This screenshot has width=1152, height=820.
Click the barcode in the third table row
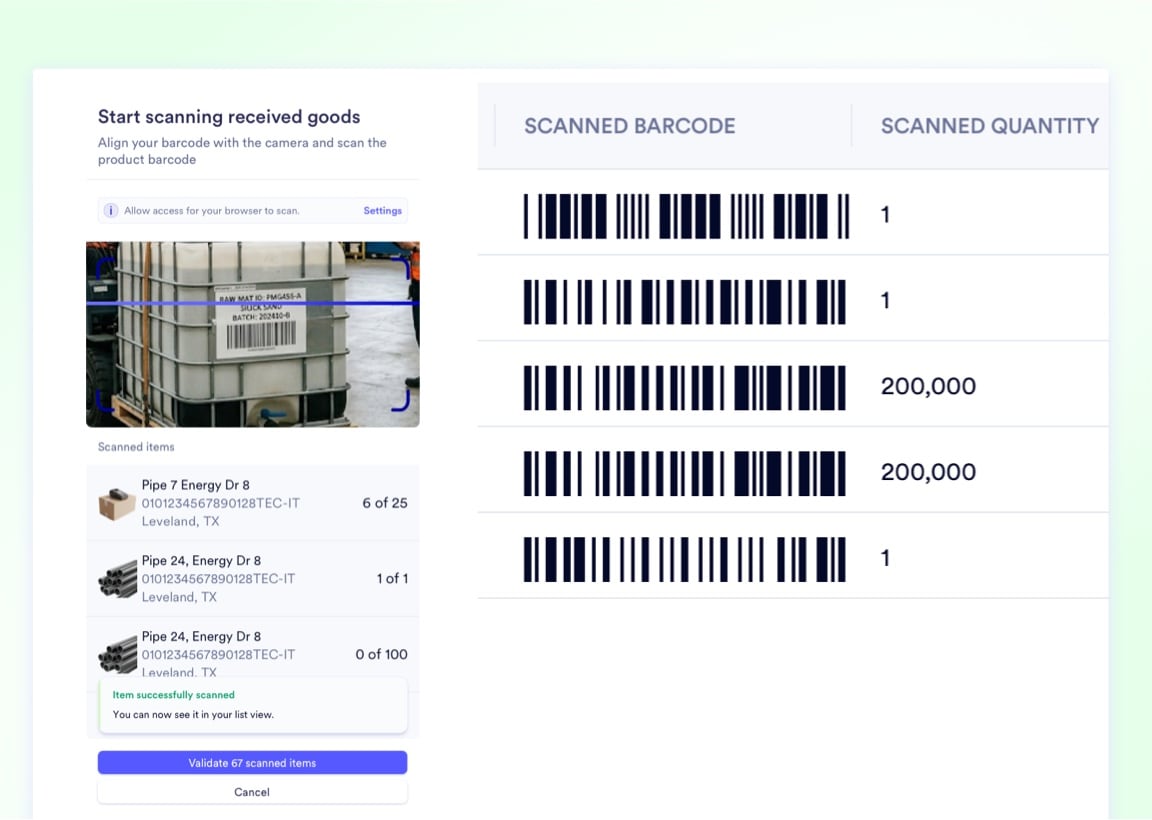point(685,388)
